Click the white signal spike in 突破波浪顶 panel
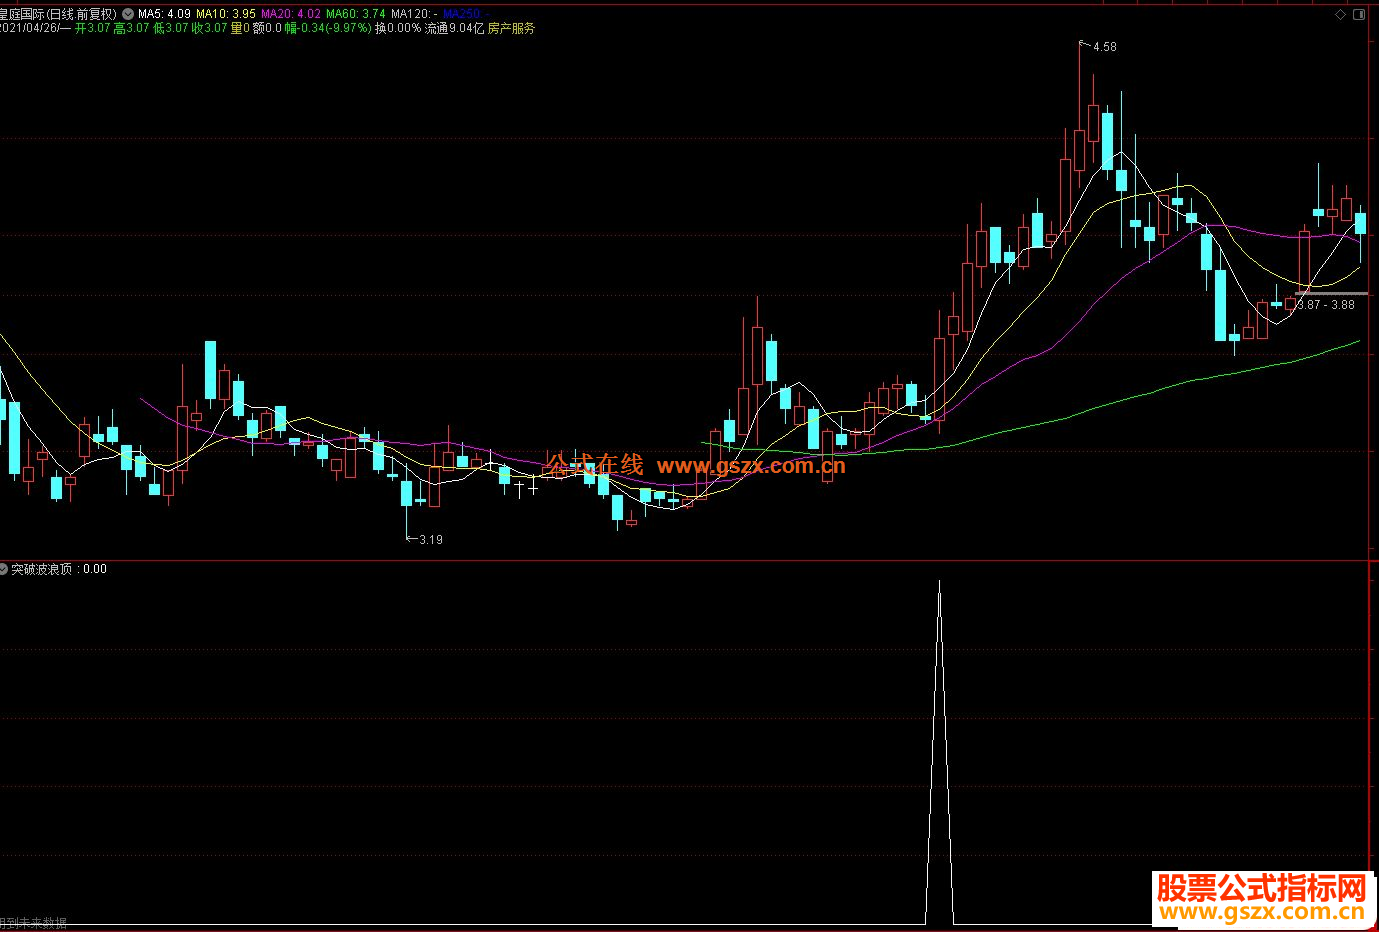Screen dimensions: 1379x932 [939, 750]
